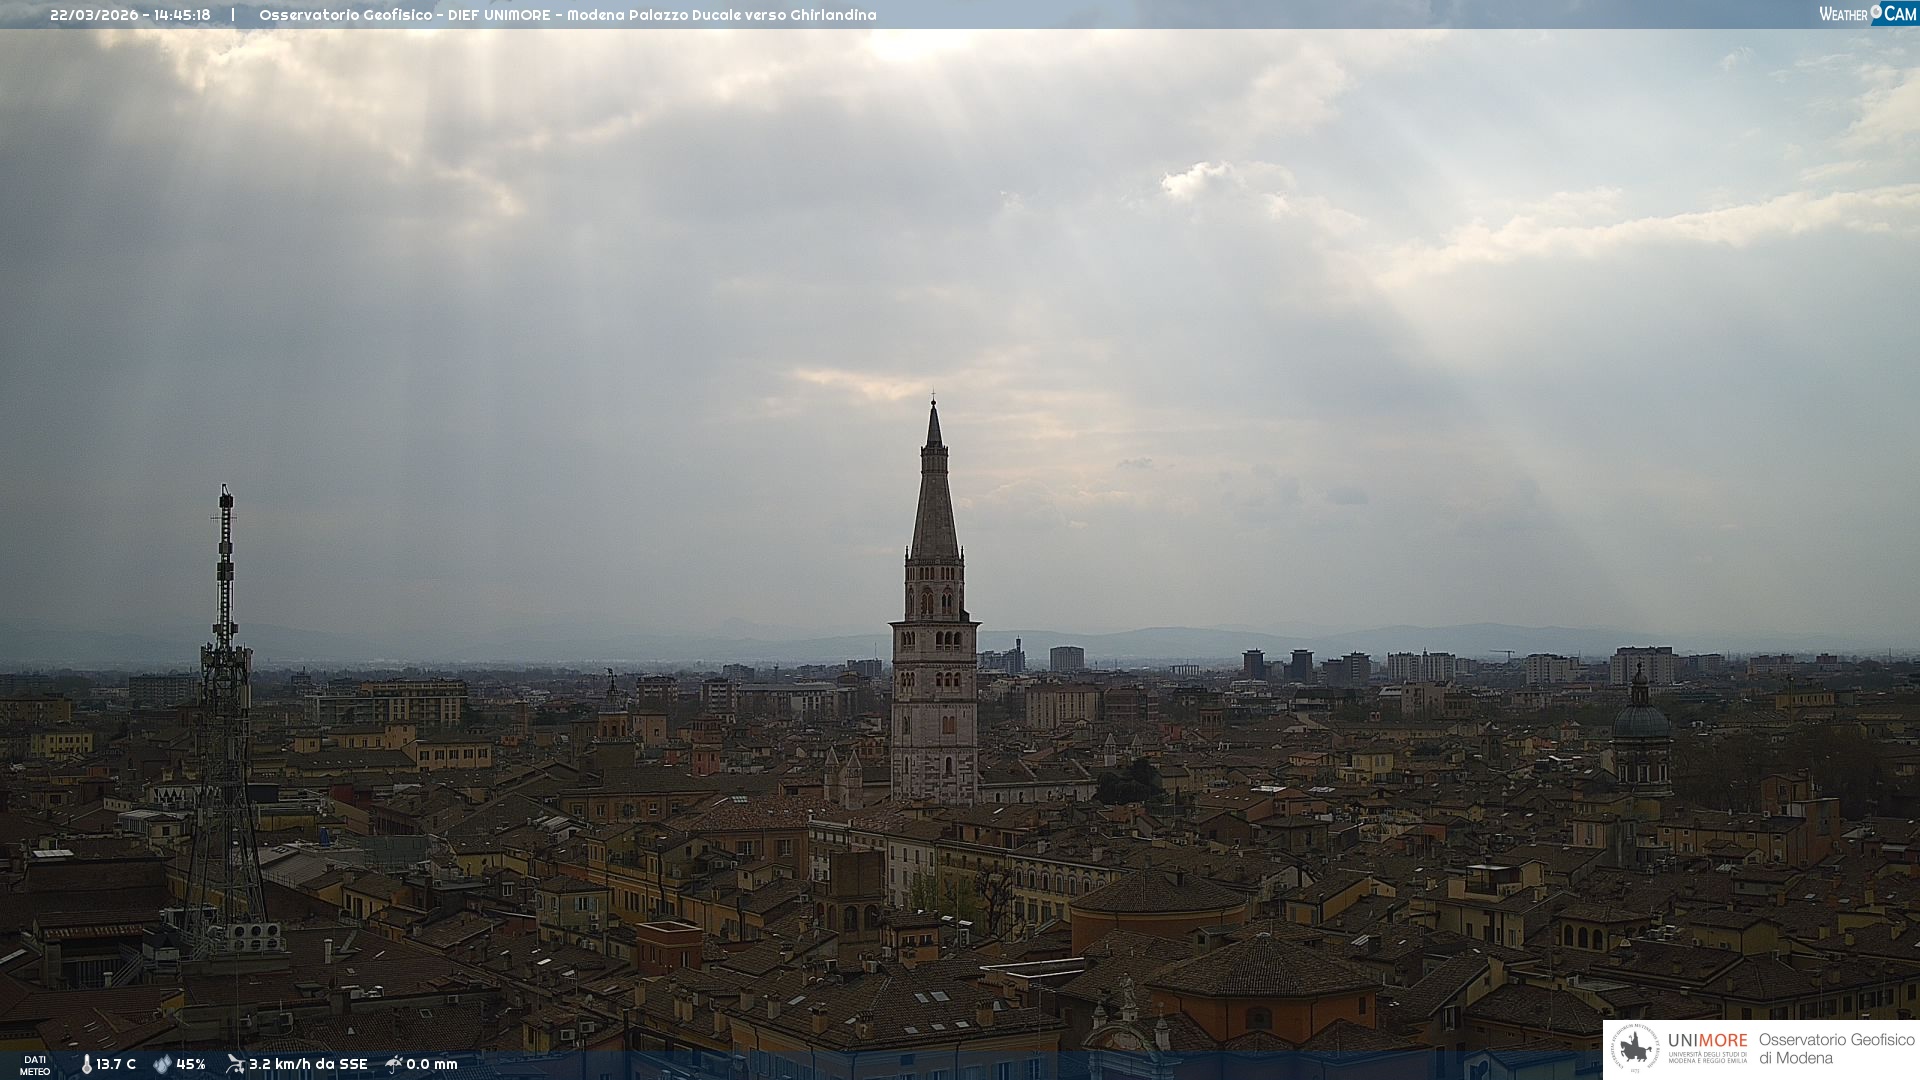Click the humidity water drops icon
1920x1080 pixels.
point(162,1064)
